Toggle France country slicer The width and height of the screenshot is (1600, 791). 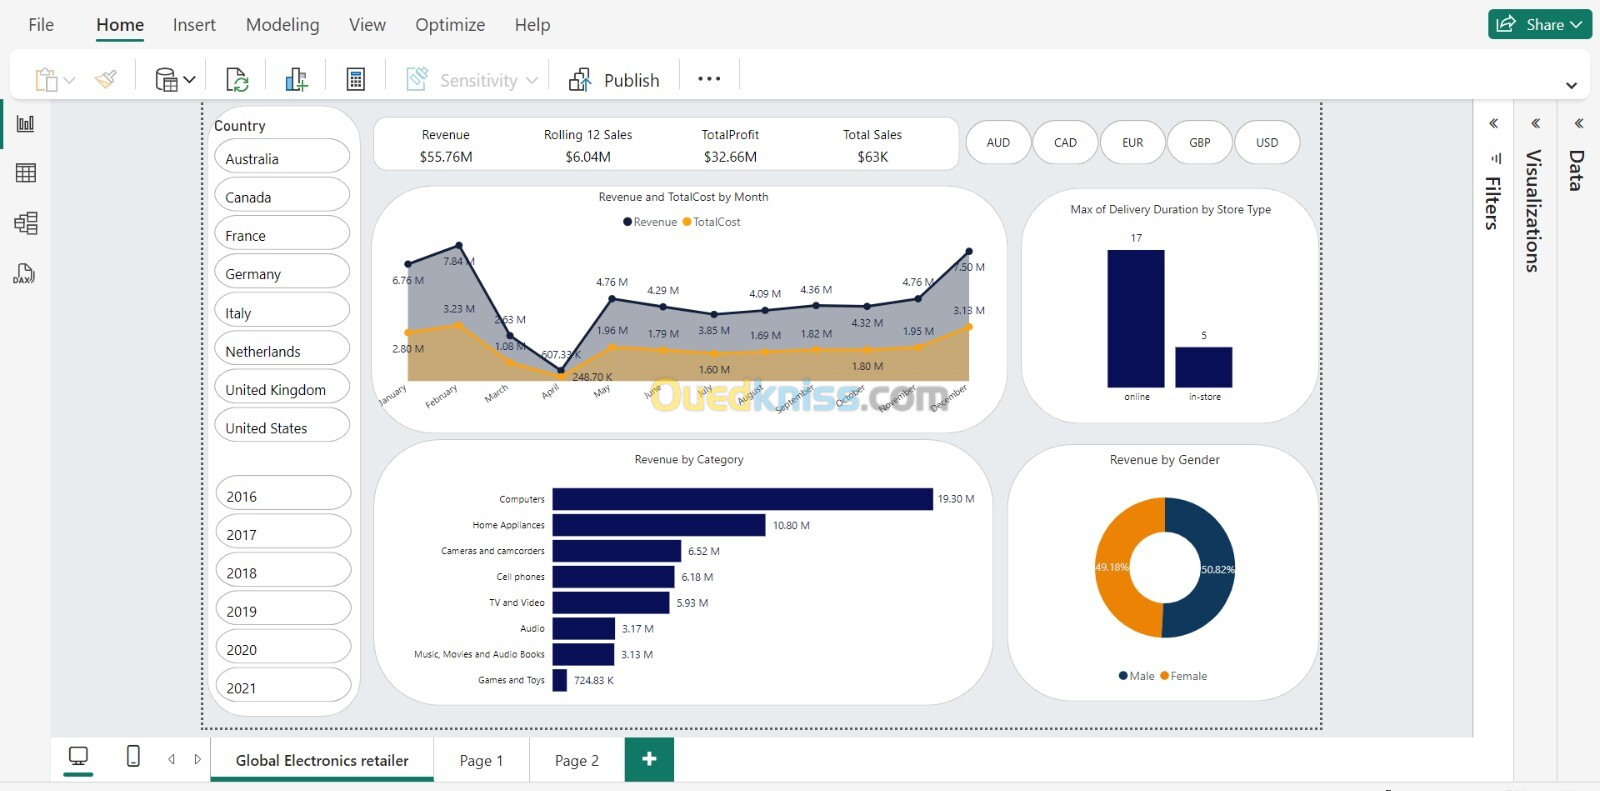[x=282, y=234]
